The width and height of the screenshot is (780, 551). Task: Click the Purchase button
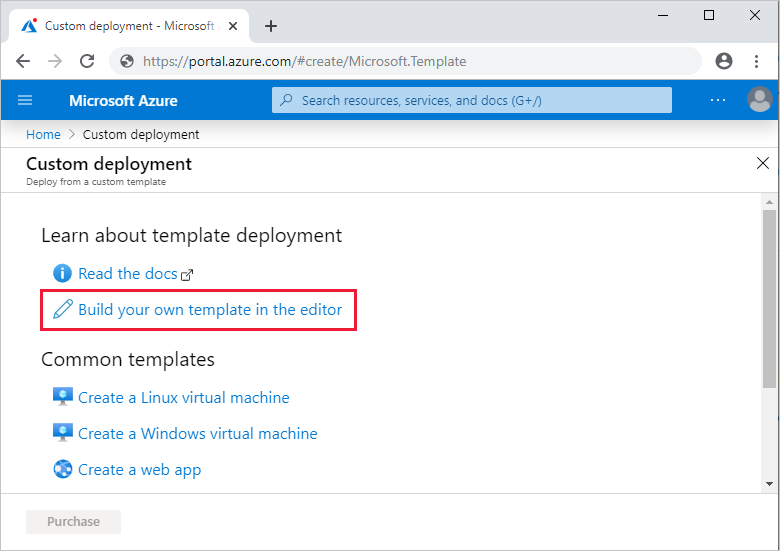tap(73, 522)
